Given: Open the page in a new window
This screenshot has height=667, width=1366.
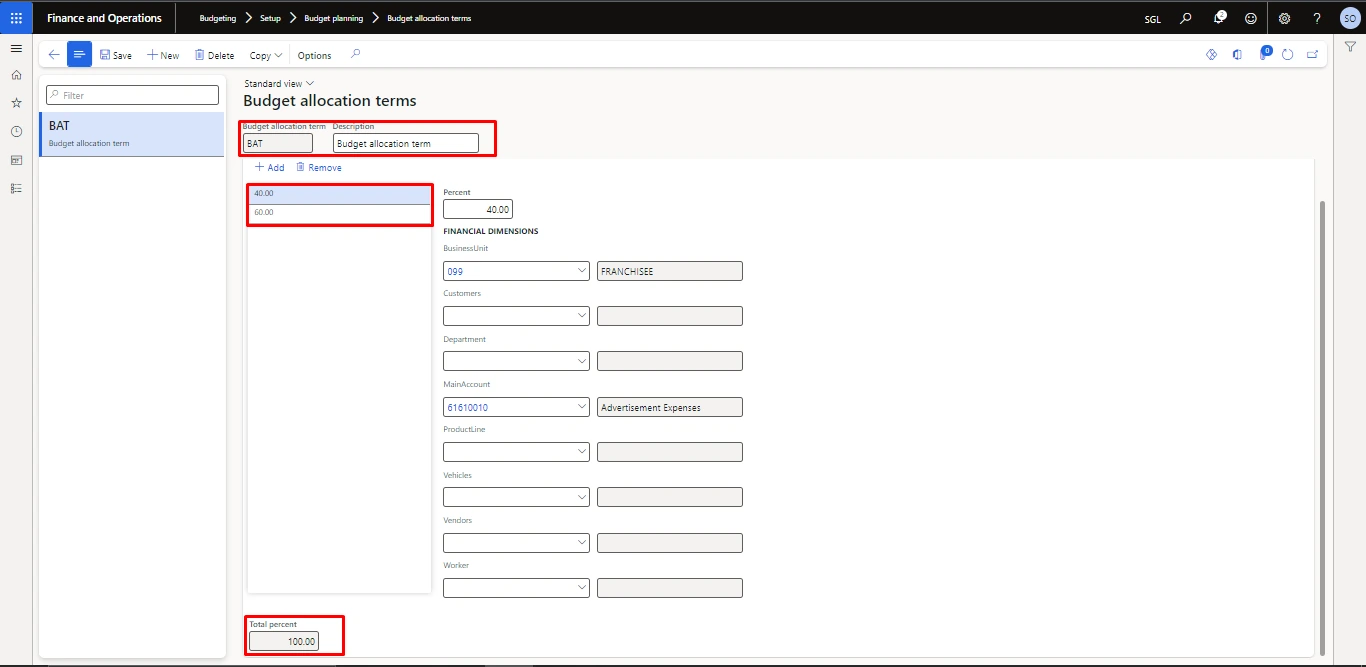Looking at the screenshot, I should pyautogui.click(x=1313, y=55).
